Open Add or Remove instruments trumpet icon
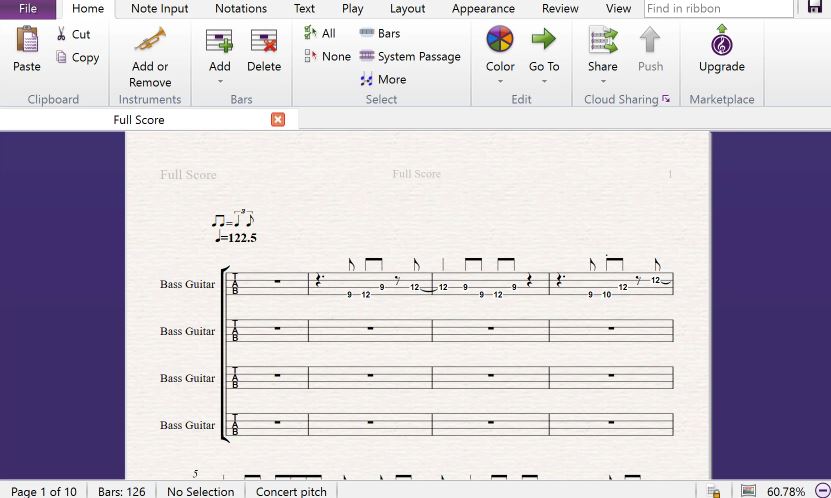 150,40
